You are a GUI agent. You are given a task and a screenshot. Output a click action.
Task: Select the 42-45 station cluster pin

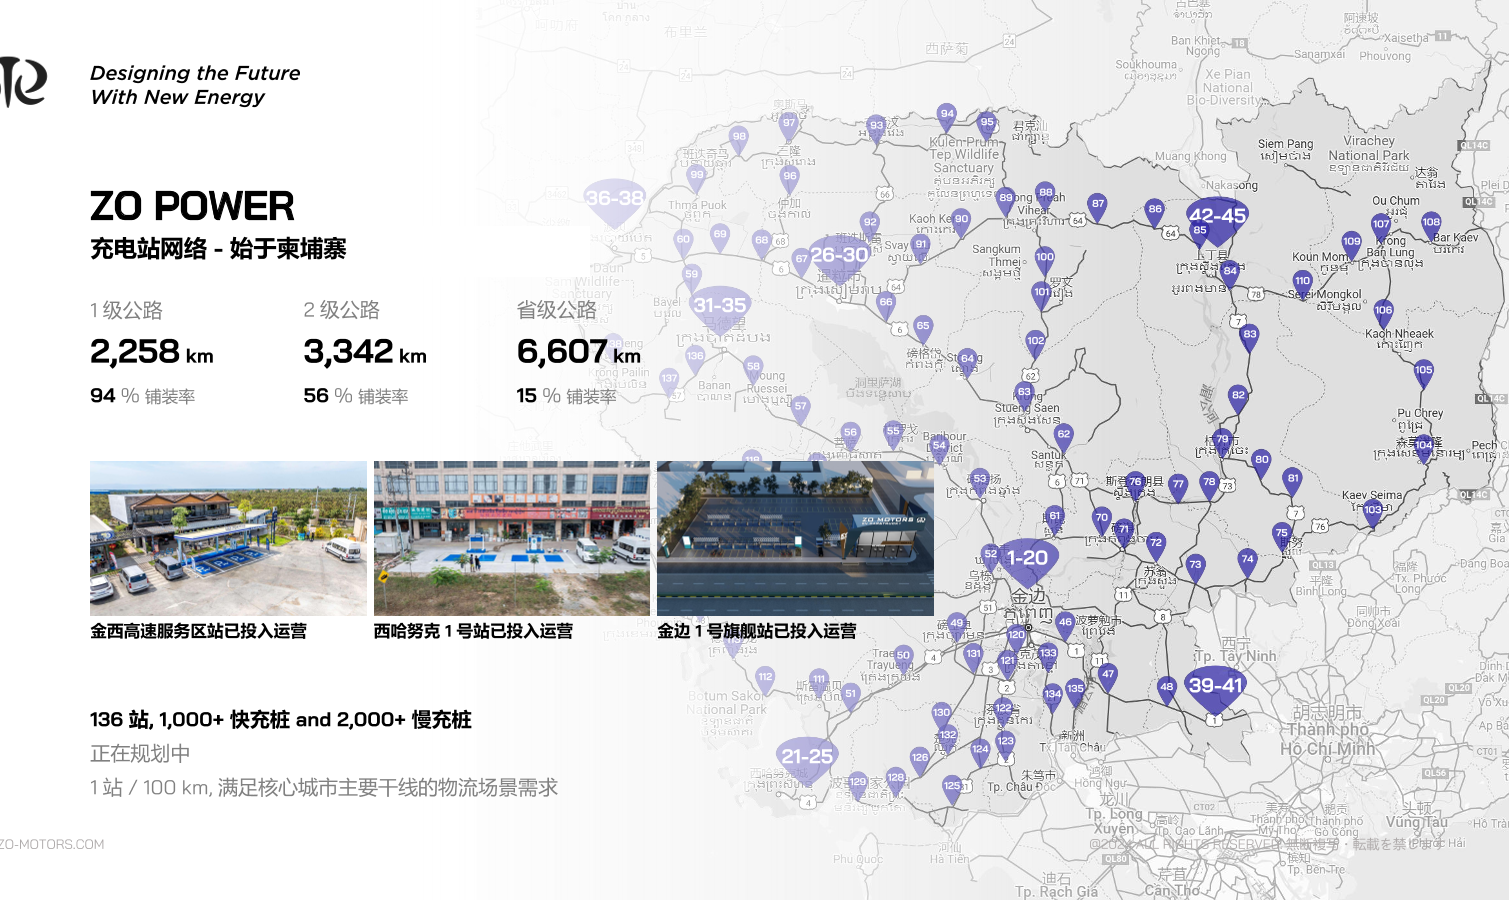[1217, 220]
